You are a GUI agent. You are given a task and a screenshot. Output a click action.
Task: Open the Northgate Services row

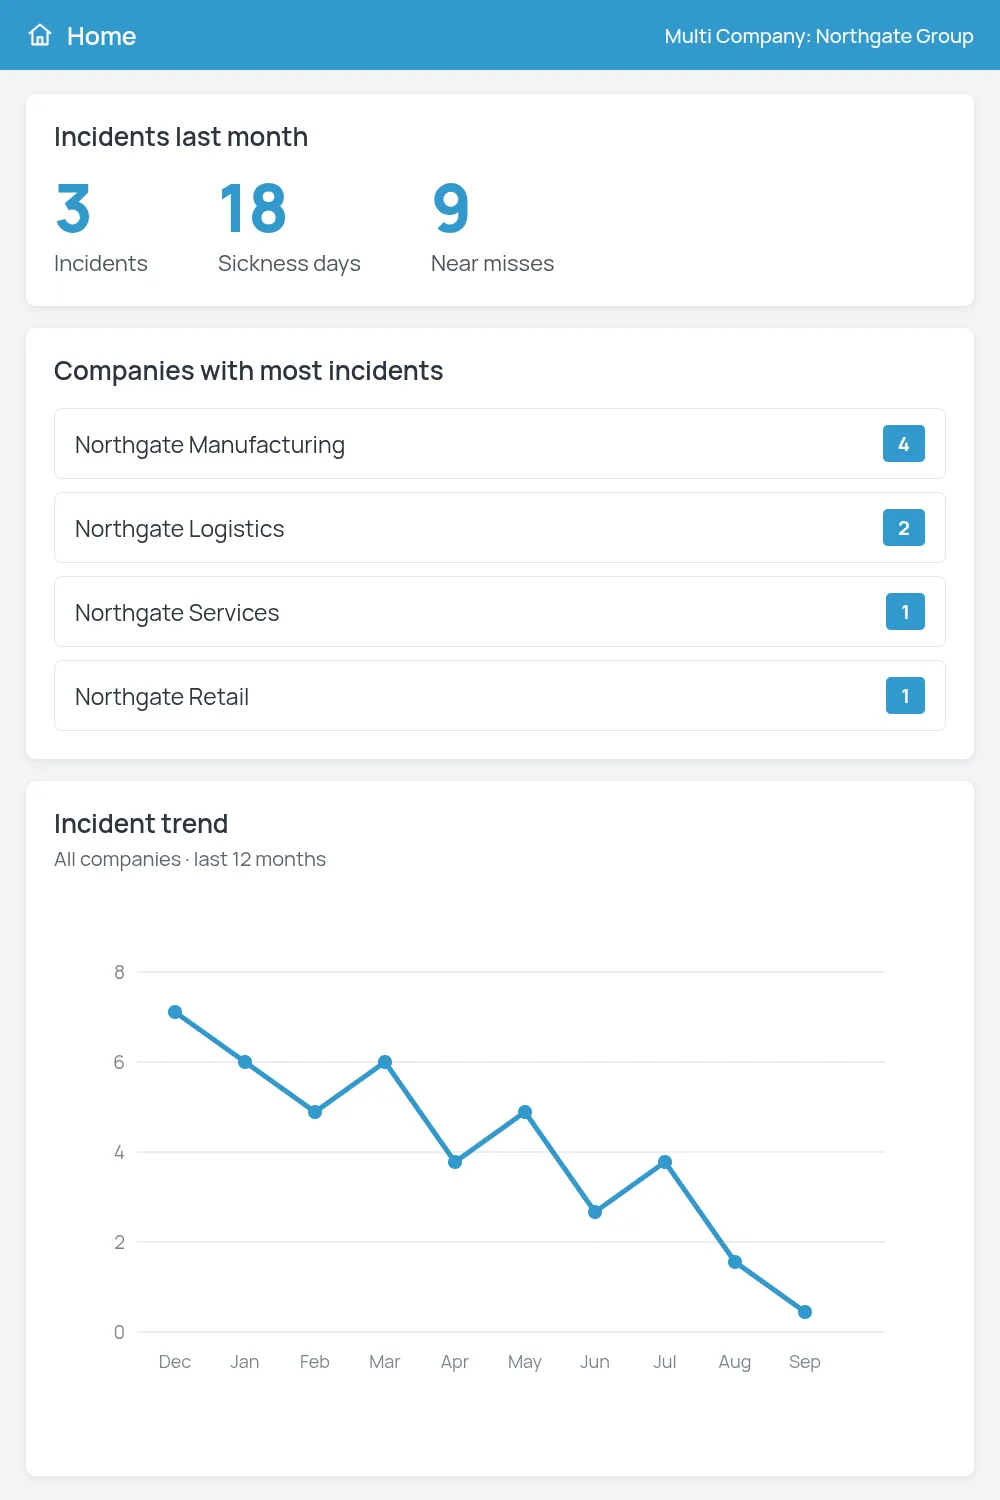pyautogui.click(x=500, y=612)
